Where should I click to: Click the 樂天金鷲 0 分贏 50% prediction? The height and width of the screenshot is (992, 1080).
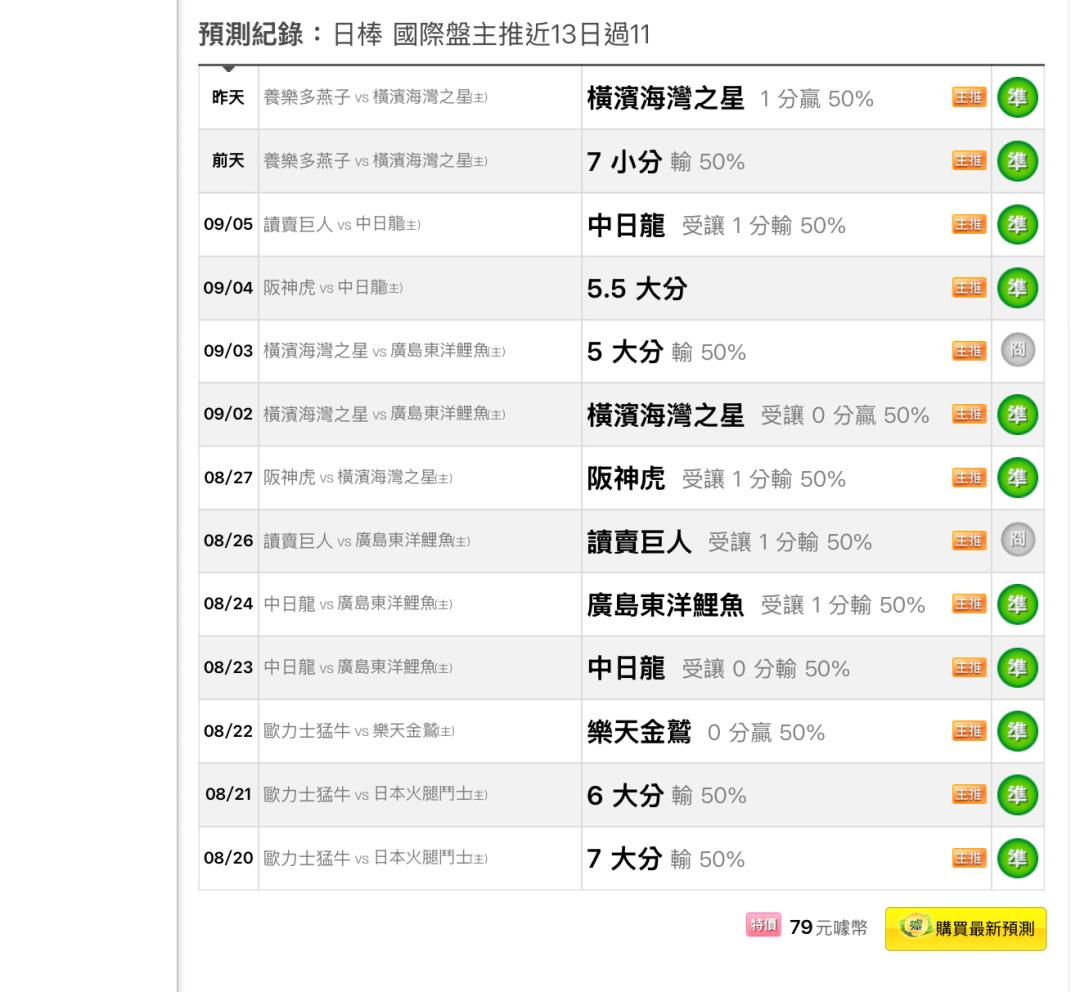pyautogui.click(x=705, y=732)
